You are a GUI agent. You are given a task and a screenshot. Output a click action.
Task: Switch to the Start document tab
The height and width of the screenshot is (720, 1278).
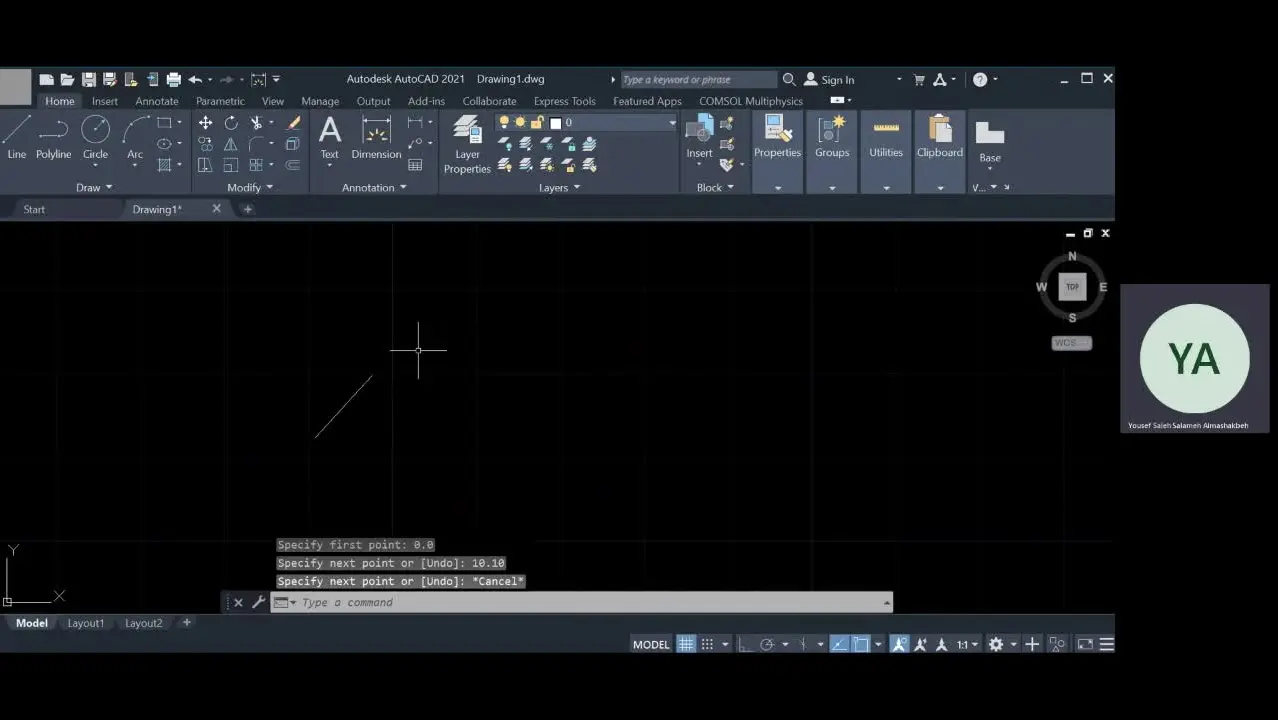coord(34,209)
